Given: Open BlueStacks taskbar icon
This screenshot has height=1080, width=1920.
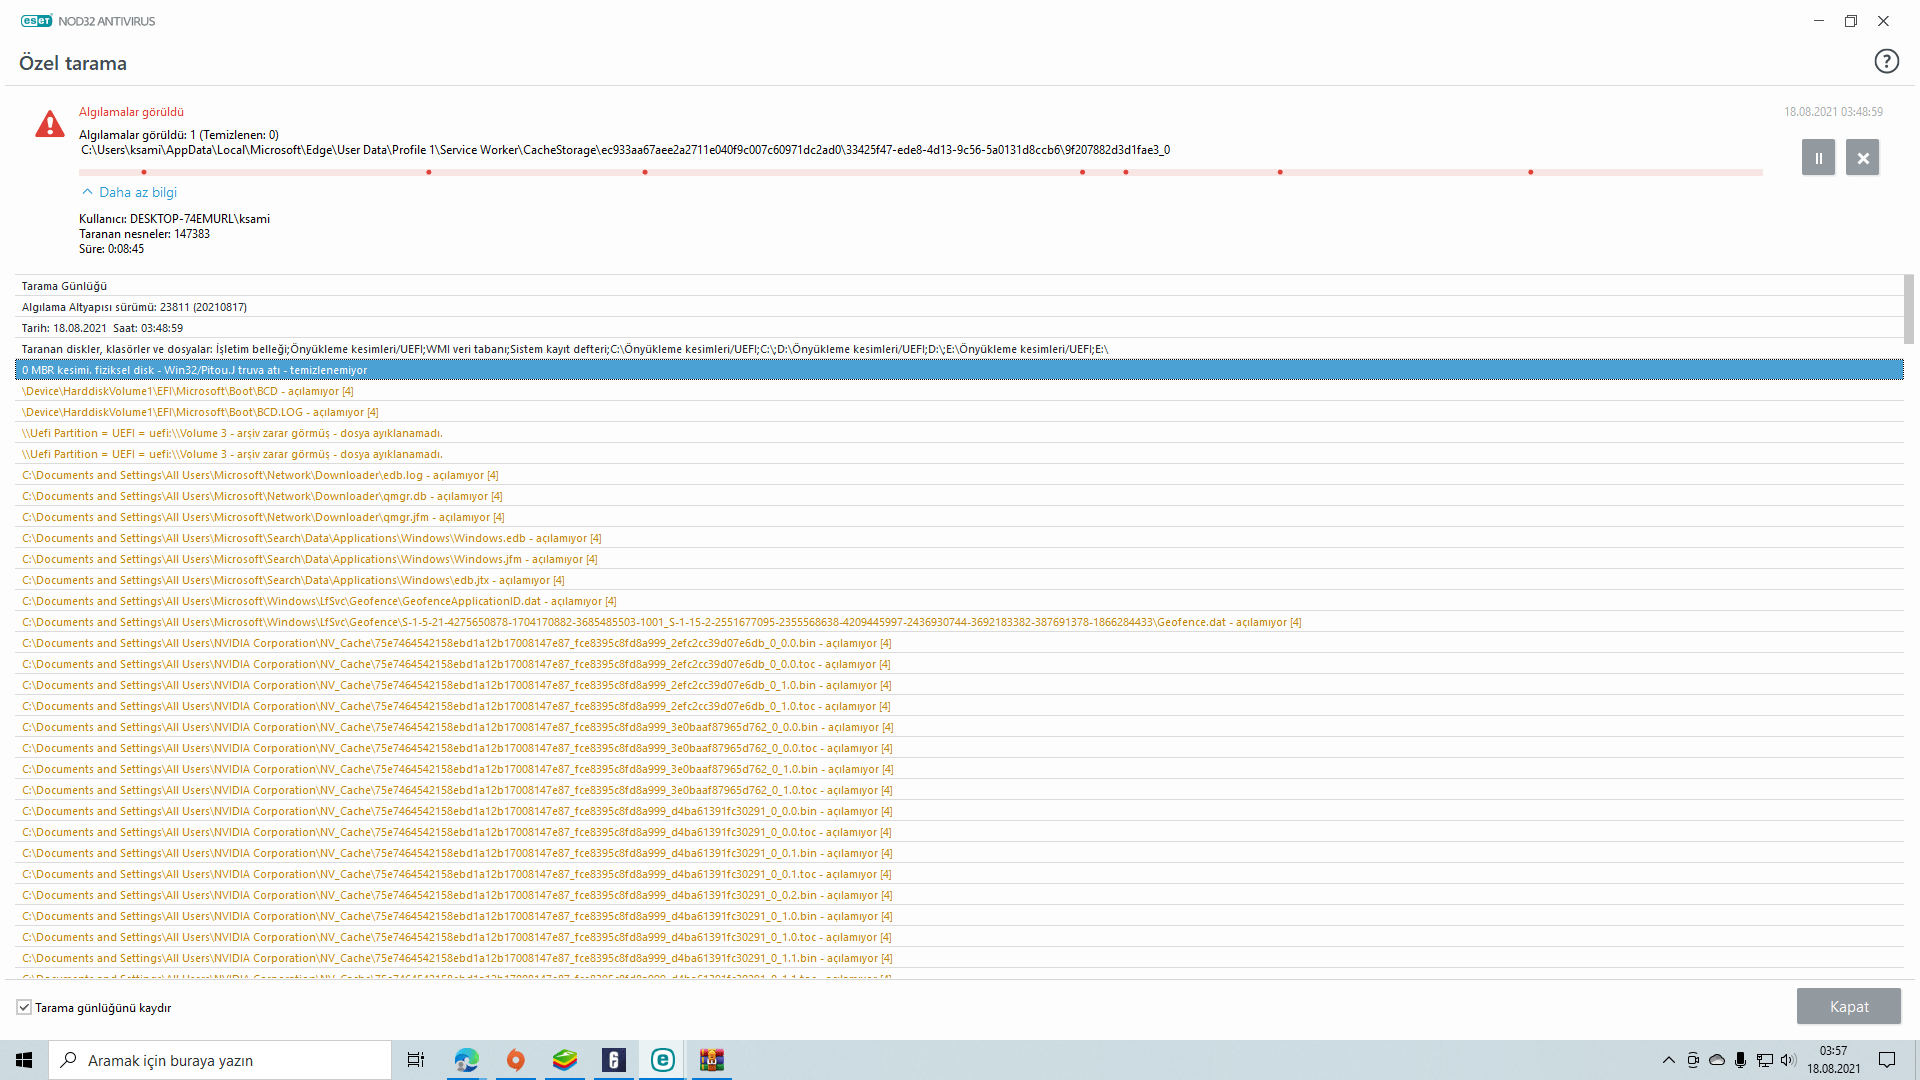Looking at the screenshot, I should click(564, 1060).
